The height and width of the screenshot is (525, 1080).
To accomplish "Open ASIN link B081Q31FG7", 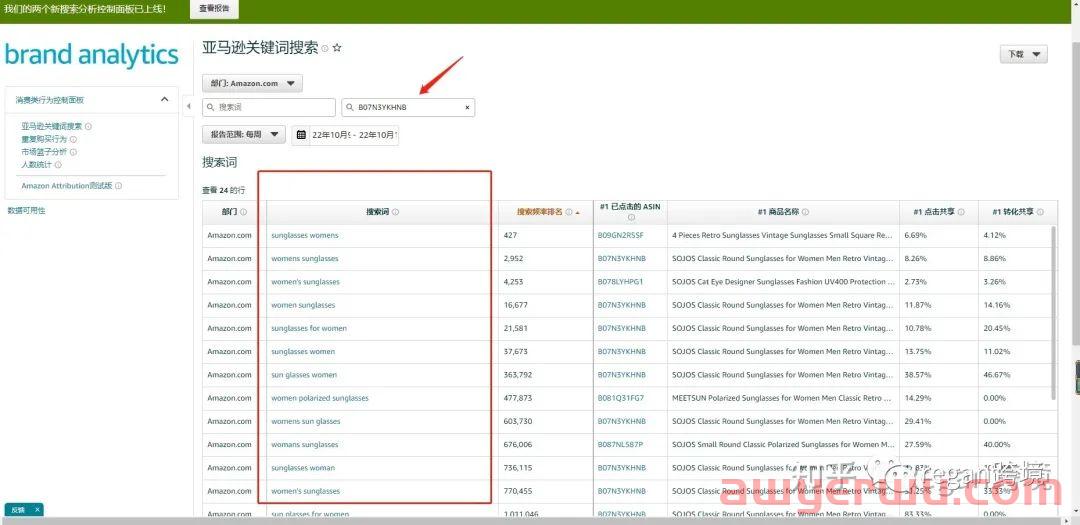I will click(x=621, y=398).
